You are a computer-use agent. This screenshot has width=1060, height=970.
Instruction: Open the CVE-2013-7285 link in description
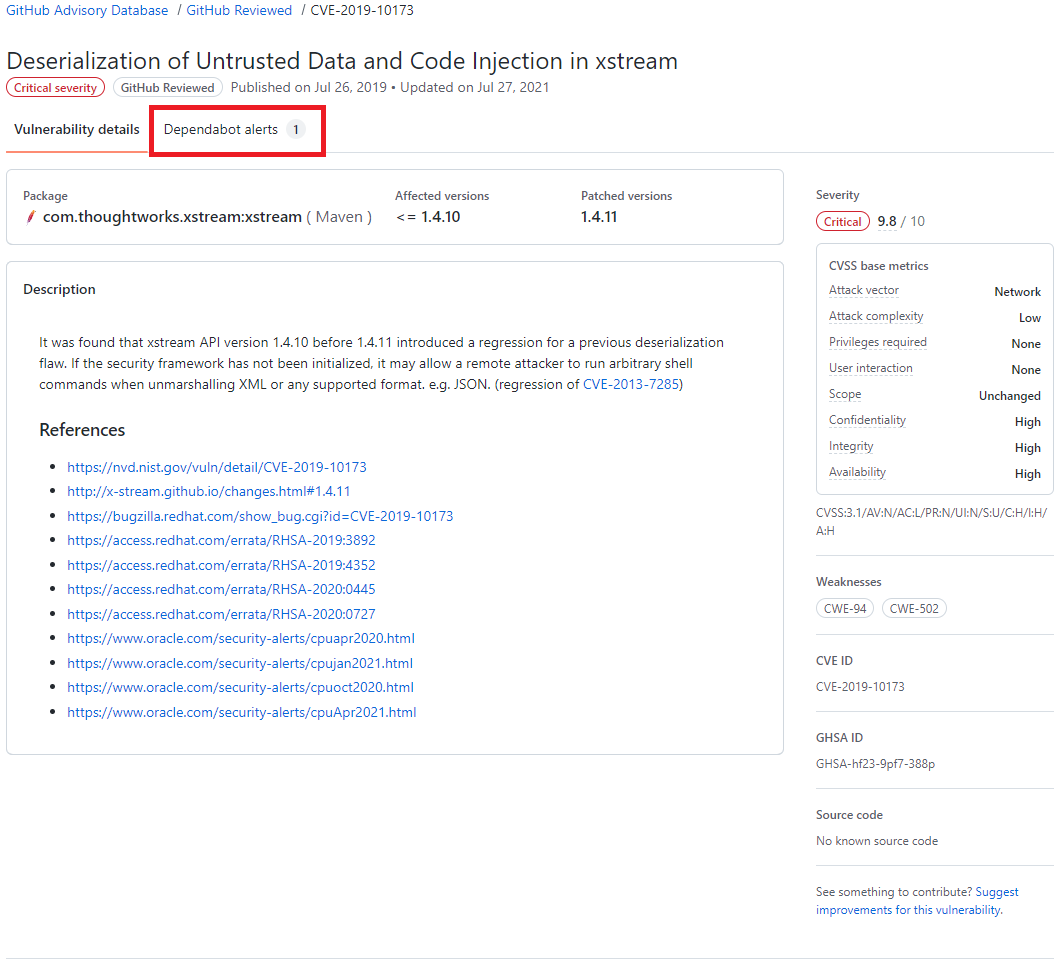(x=631, y=384)
